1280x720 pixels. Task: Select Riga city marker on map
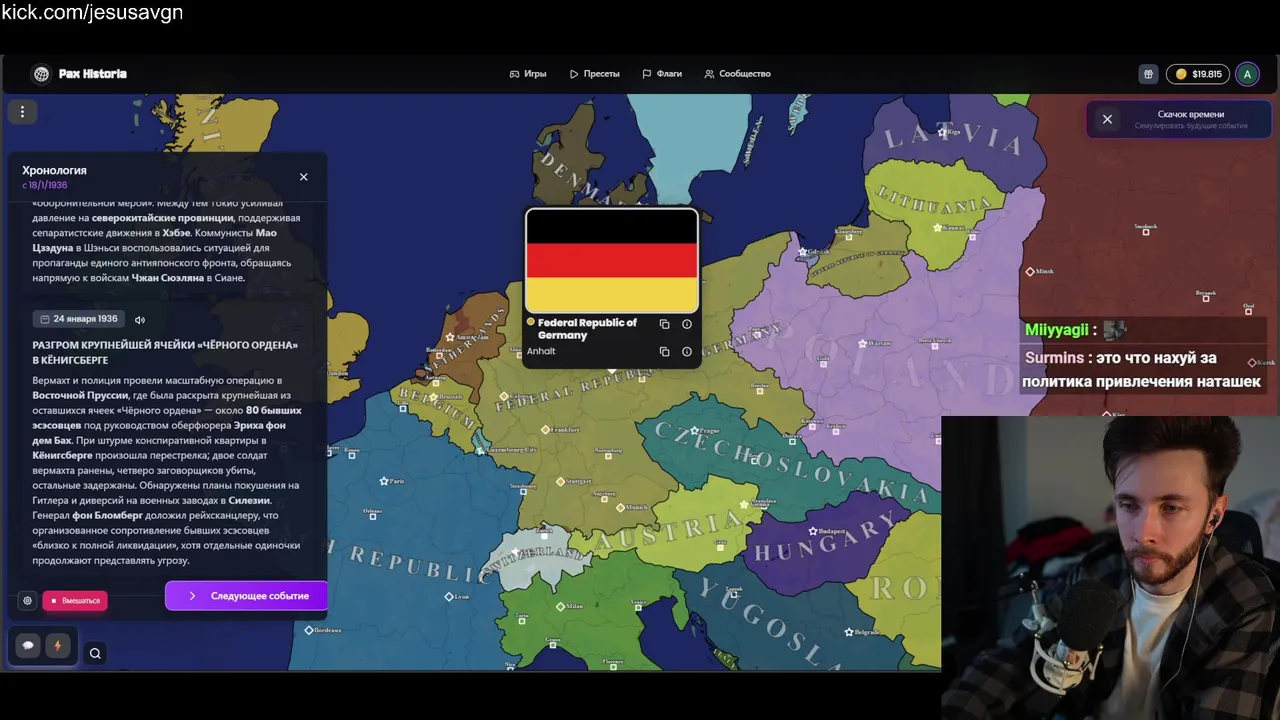tap(940, 132)
